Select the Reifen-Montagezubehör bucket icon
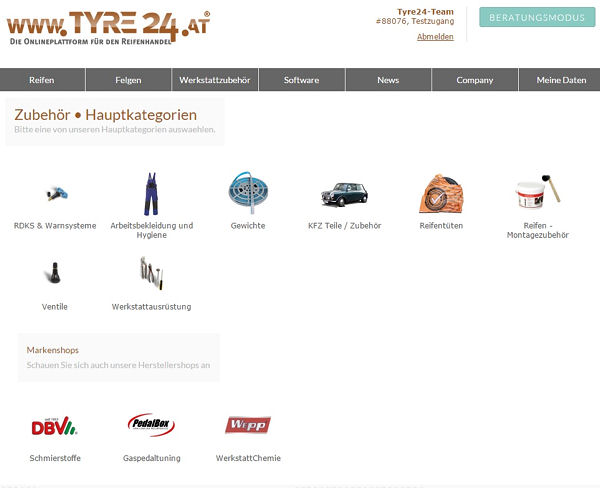Image resolution: width=600 pixels, height=488 pixels. 538,193
